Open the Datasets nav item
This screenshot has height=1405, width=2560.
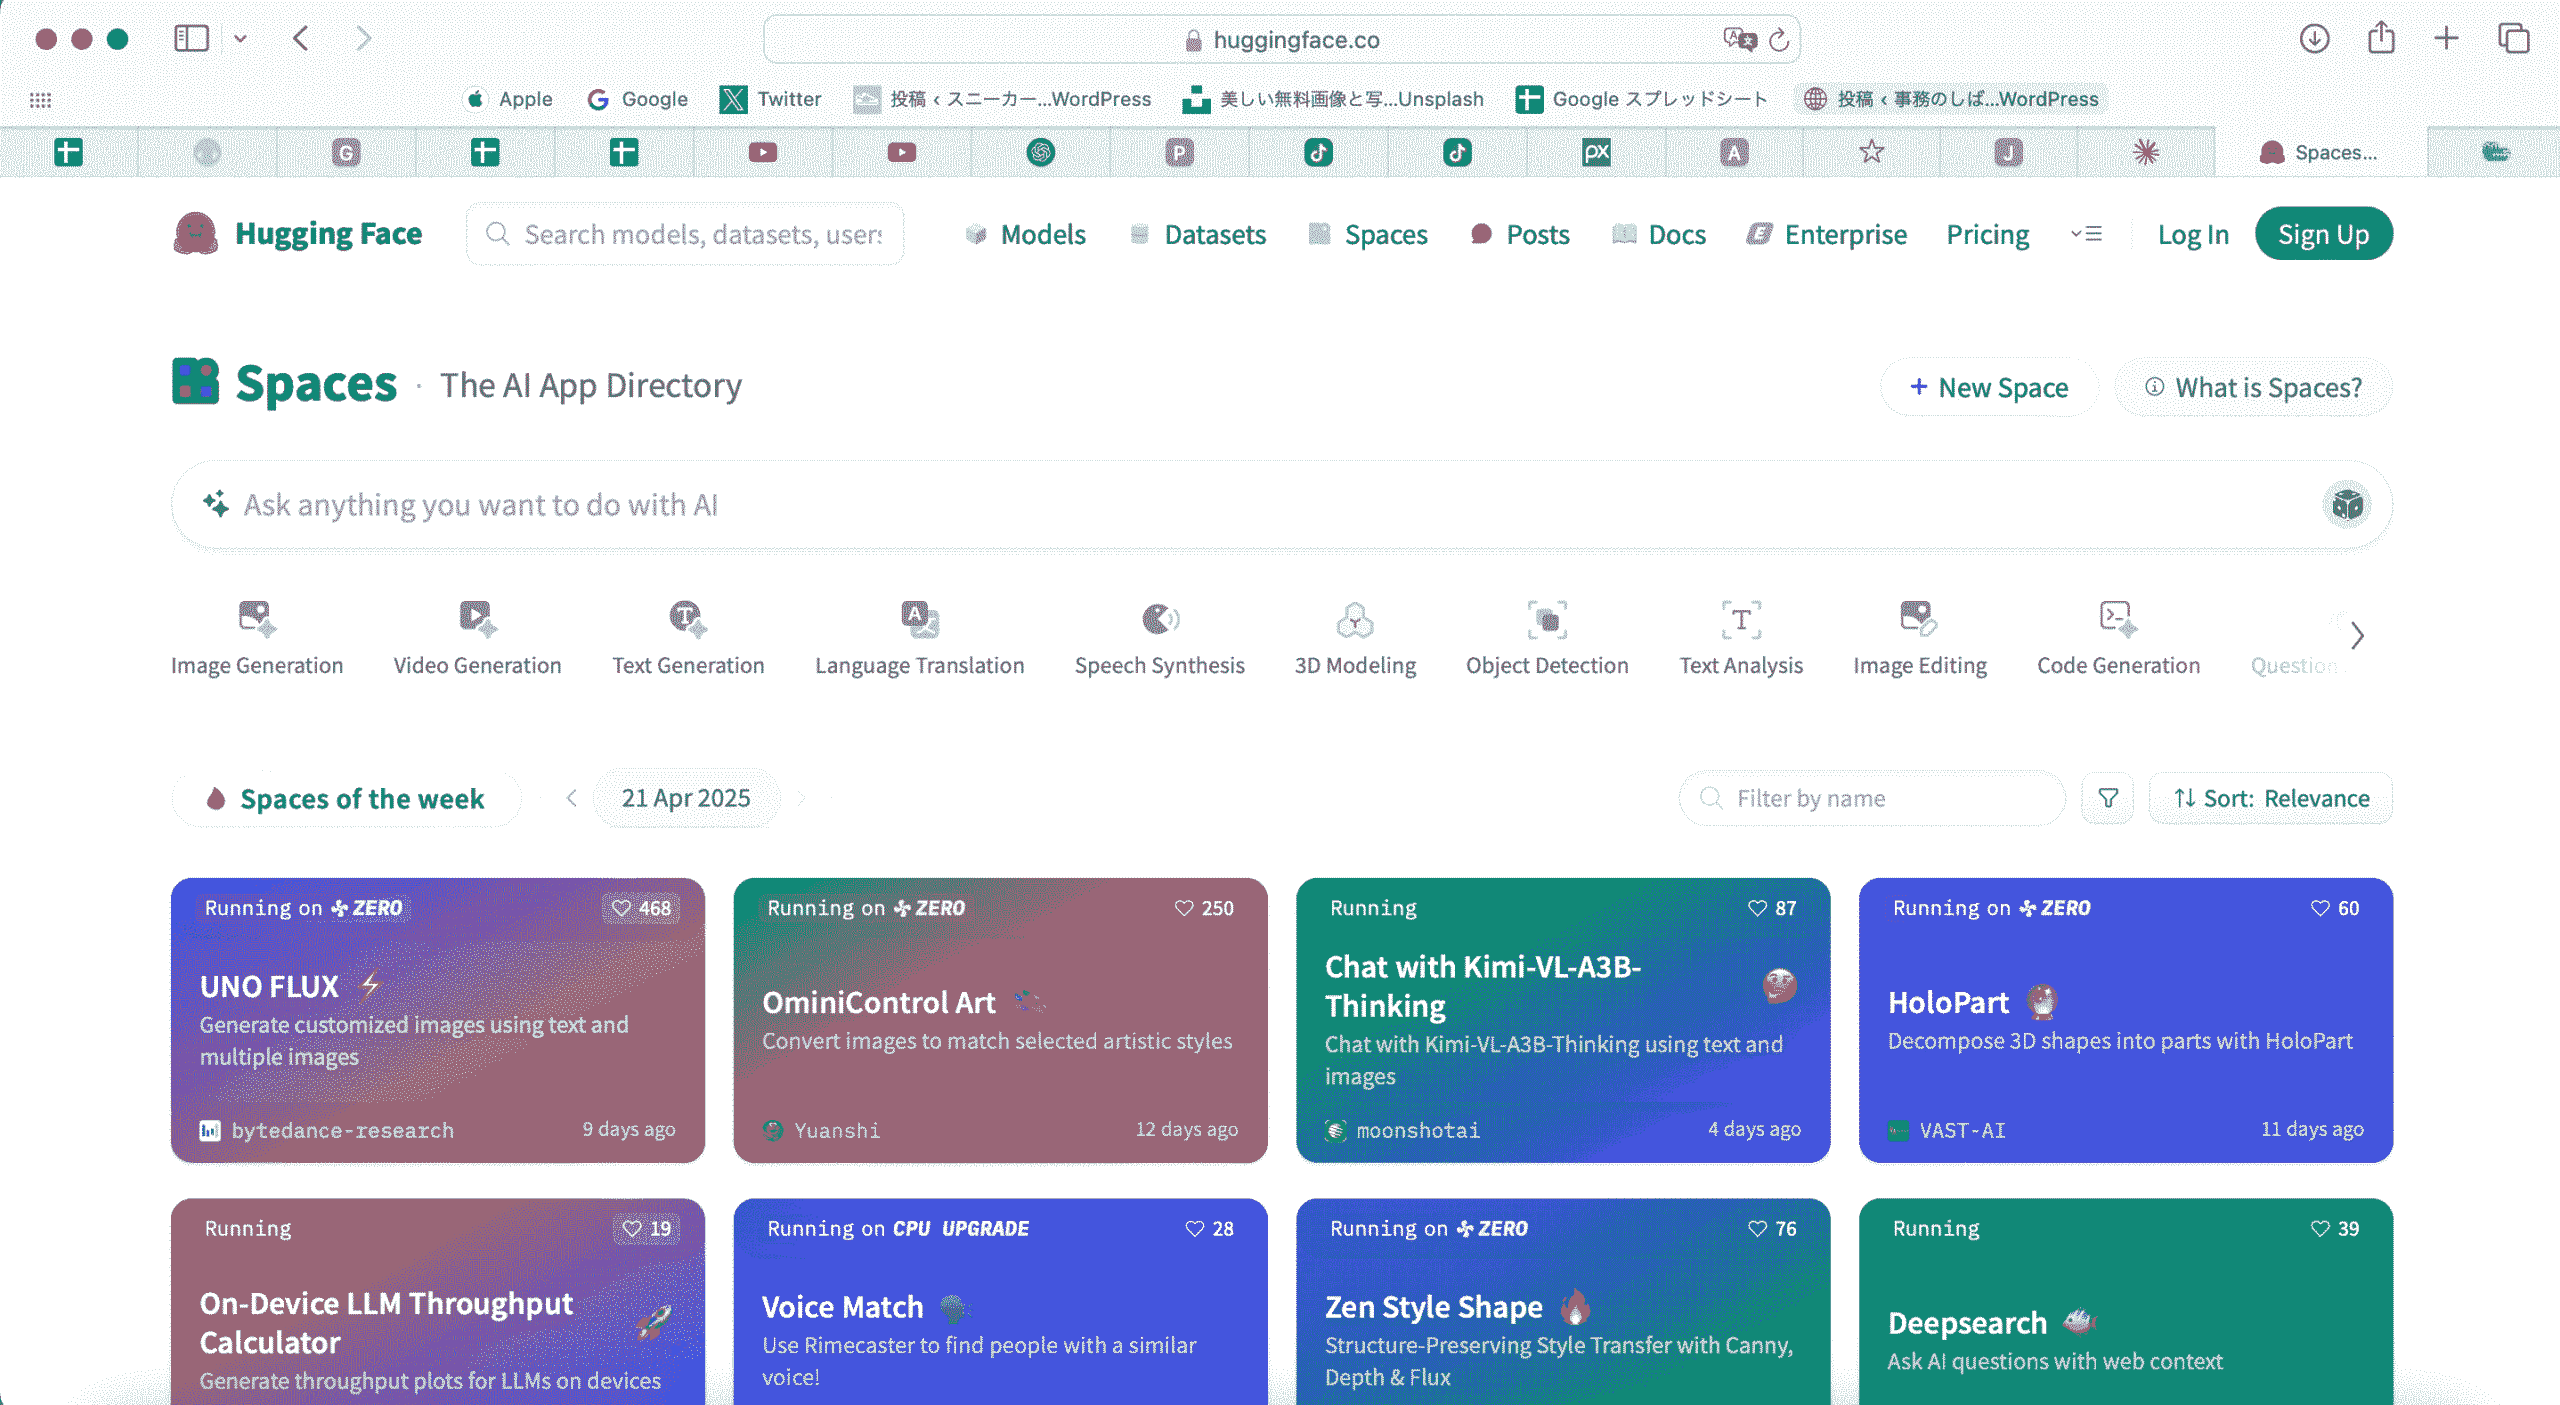(1197, 234)
